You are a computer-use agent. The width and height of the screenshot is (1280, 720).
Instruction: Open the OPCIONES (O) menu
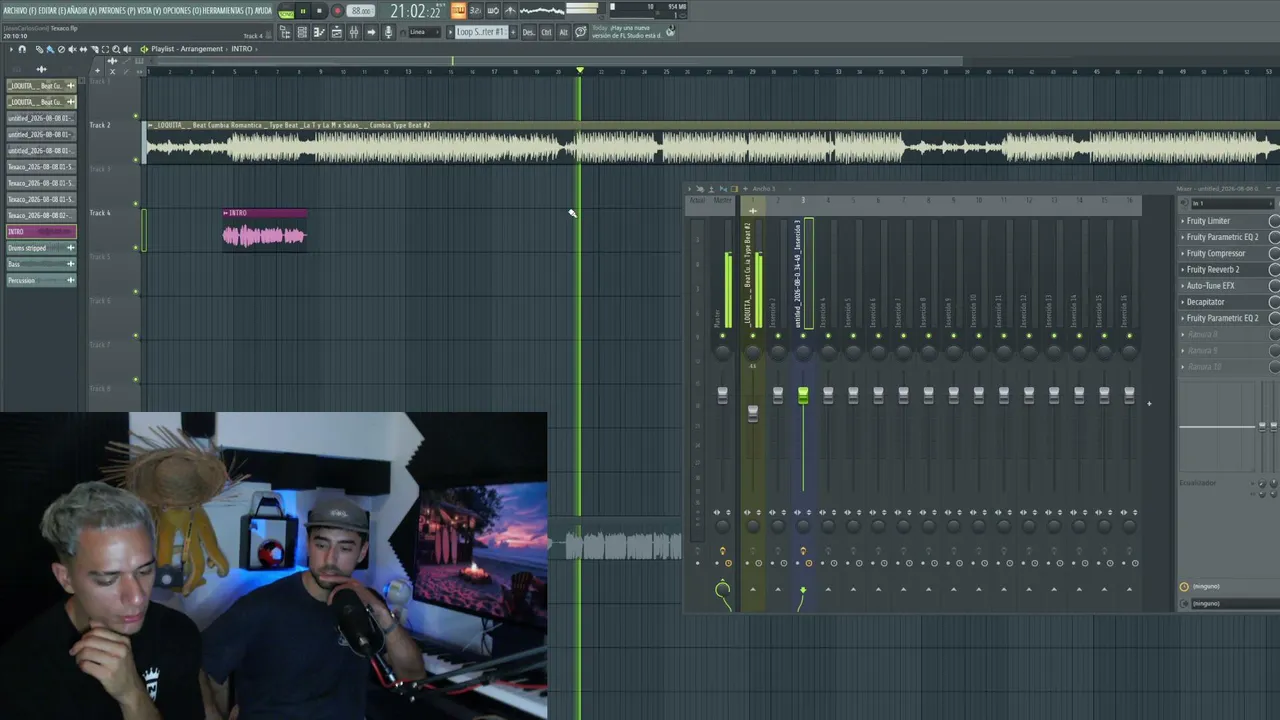(182, 11)
